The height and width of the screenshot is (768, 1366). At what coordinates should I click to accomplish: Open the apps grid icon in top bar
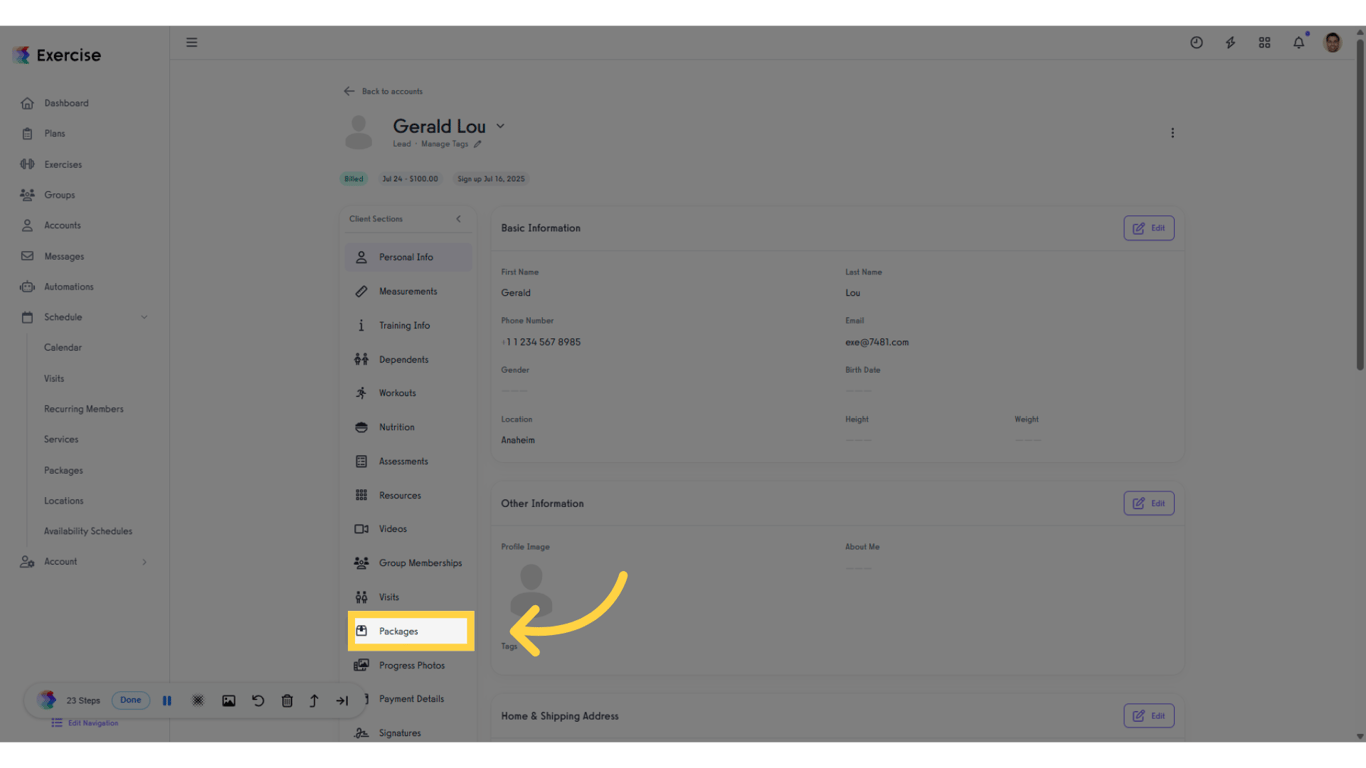click(1264, 42)
